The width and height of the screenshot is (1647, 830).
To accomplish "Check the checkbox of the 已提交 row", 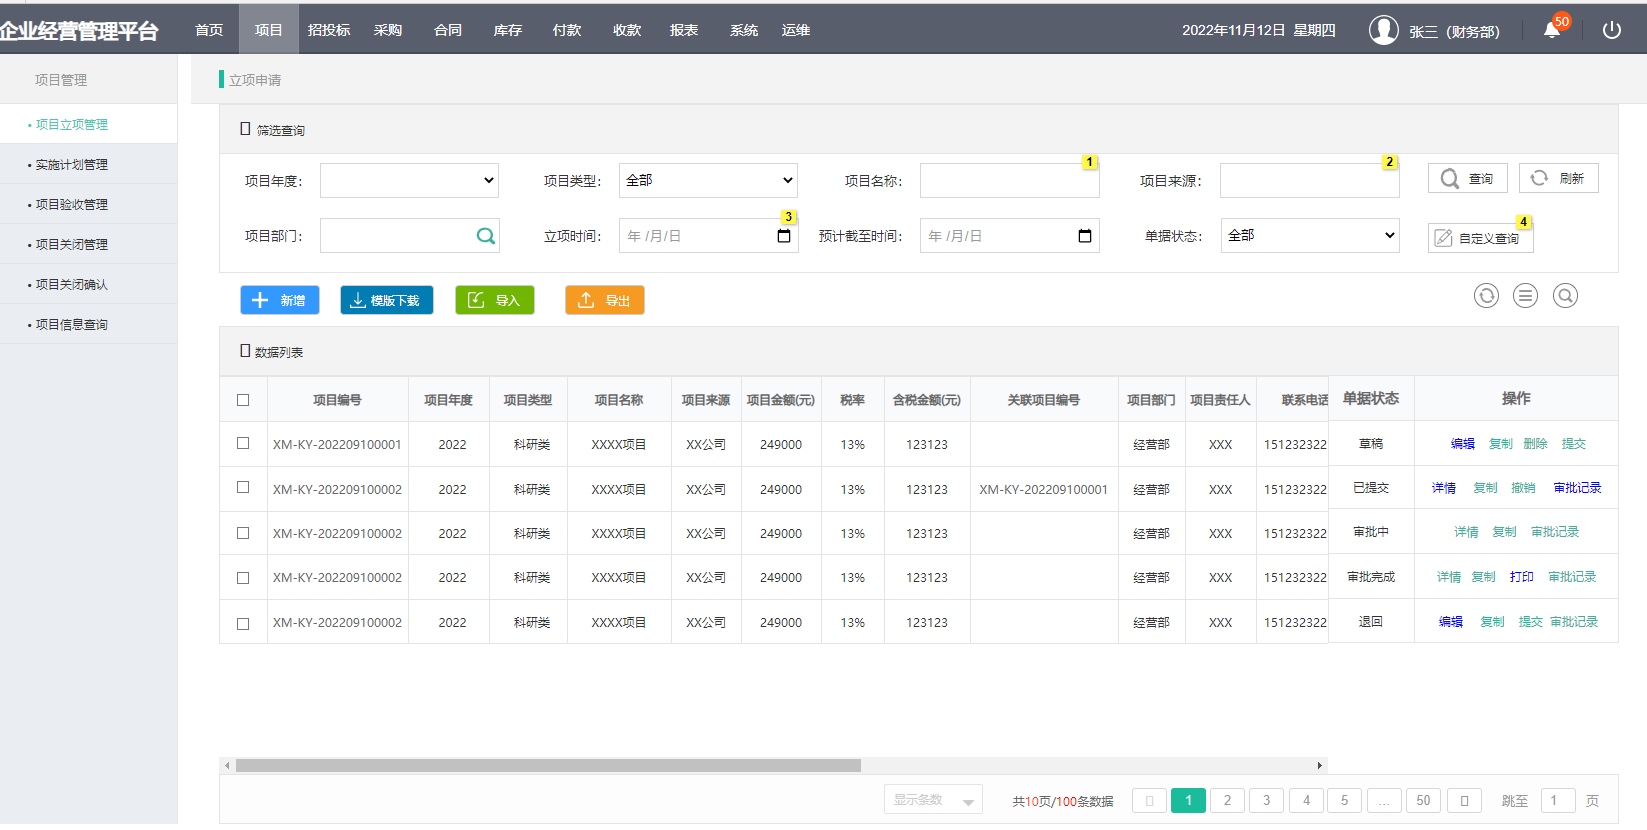I will point(243,487).
